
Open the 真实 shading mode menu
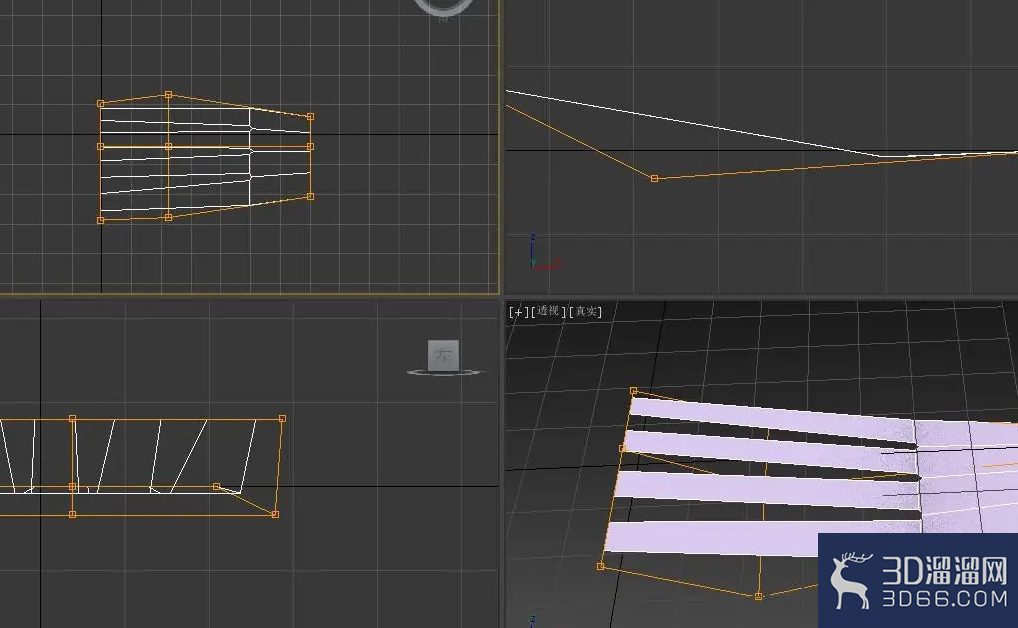pos(586,312)
